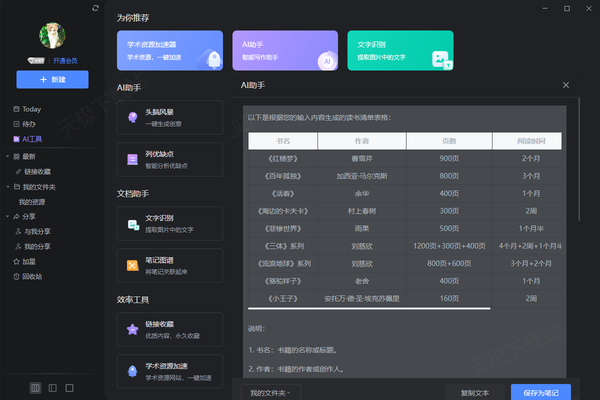Expand the 最新 section arrow
This screenshot has width=600, height=400.
click(x=6, y=156)
